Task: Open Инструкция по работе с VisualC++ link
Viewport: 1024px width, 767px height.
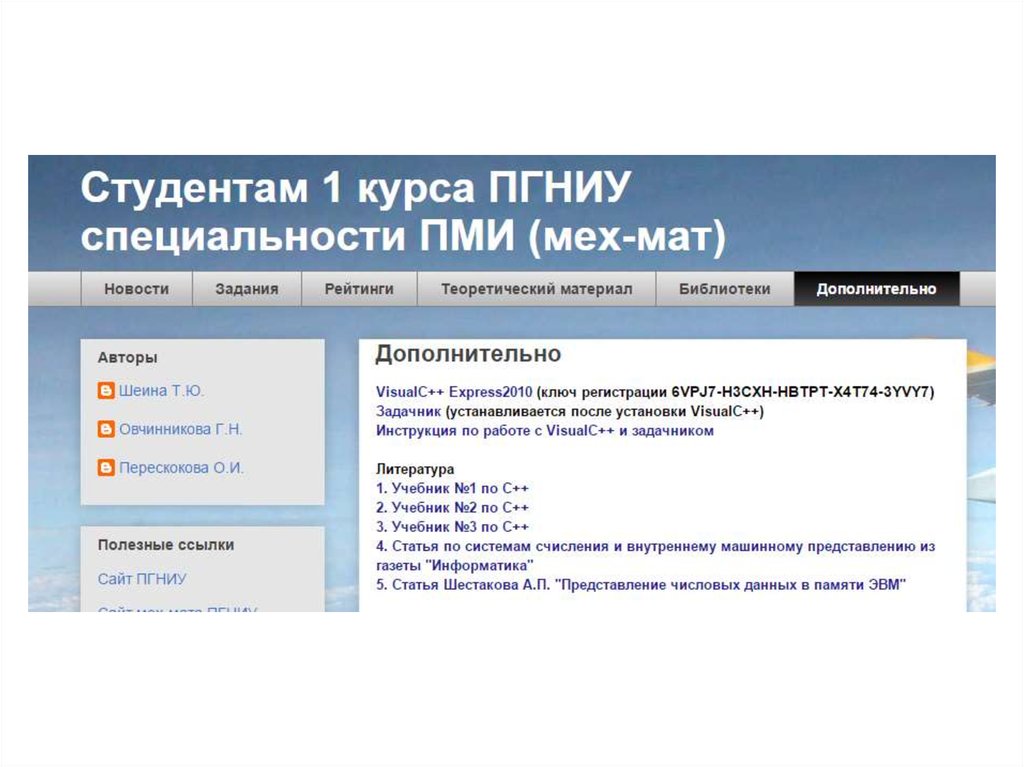Action: [x=545, y=431]
